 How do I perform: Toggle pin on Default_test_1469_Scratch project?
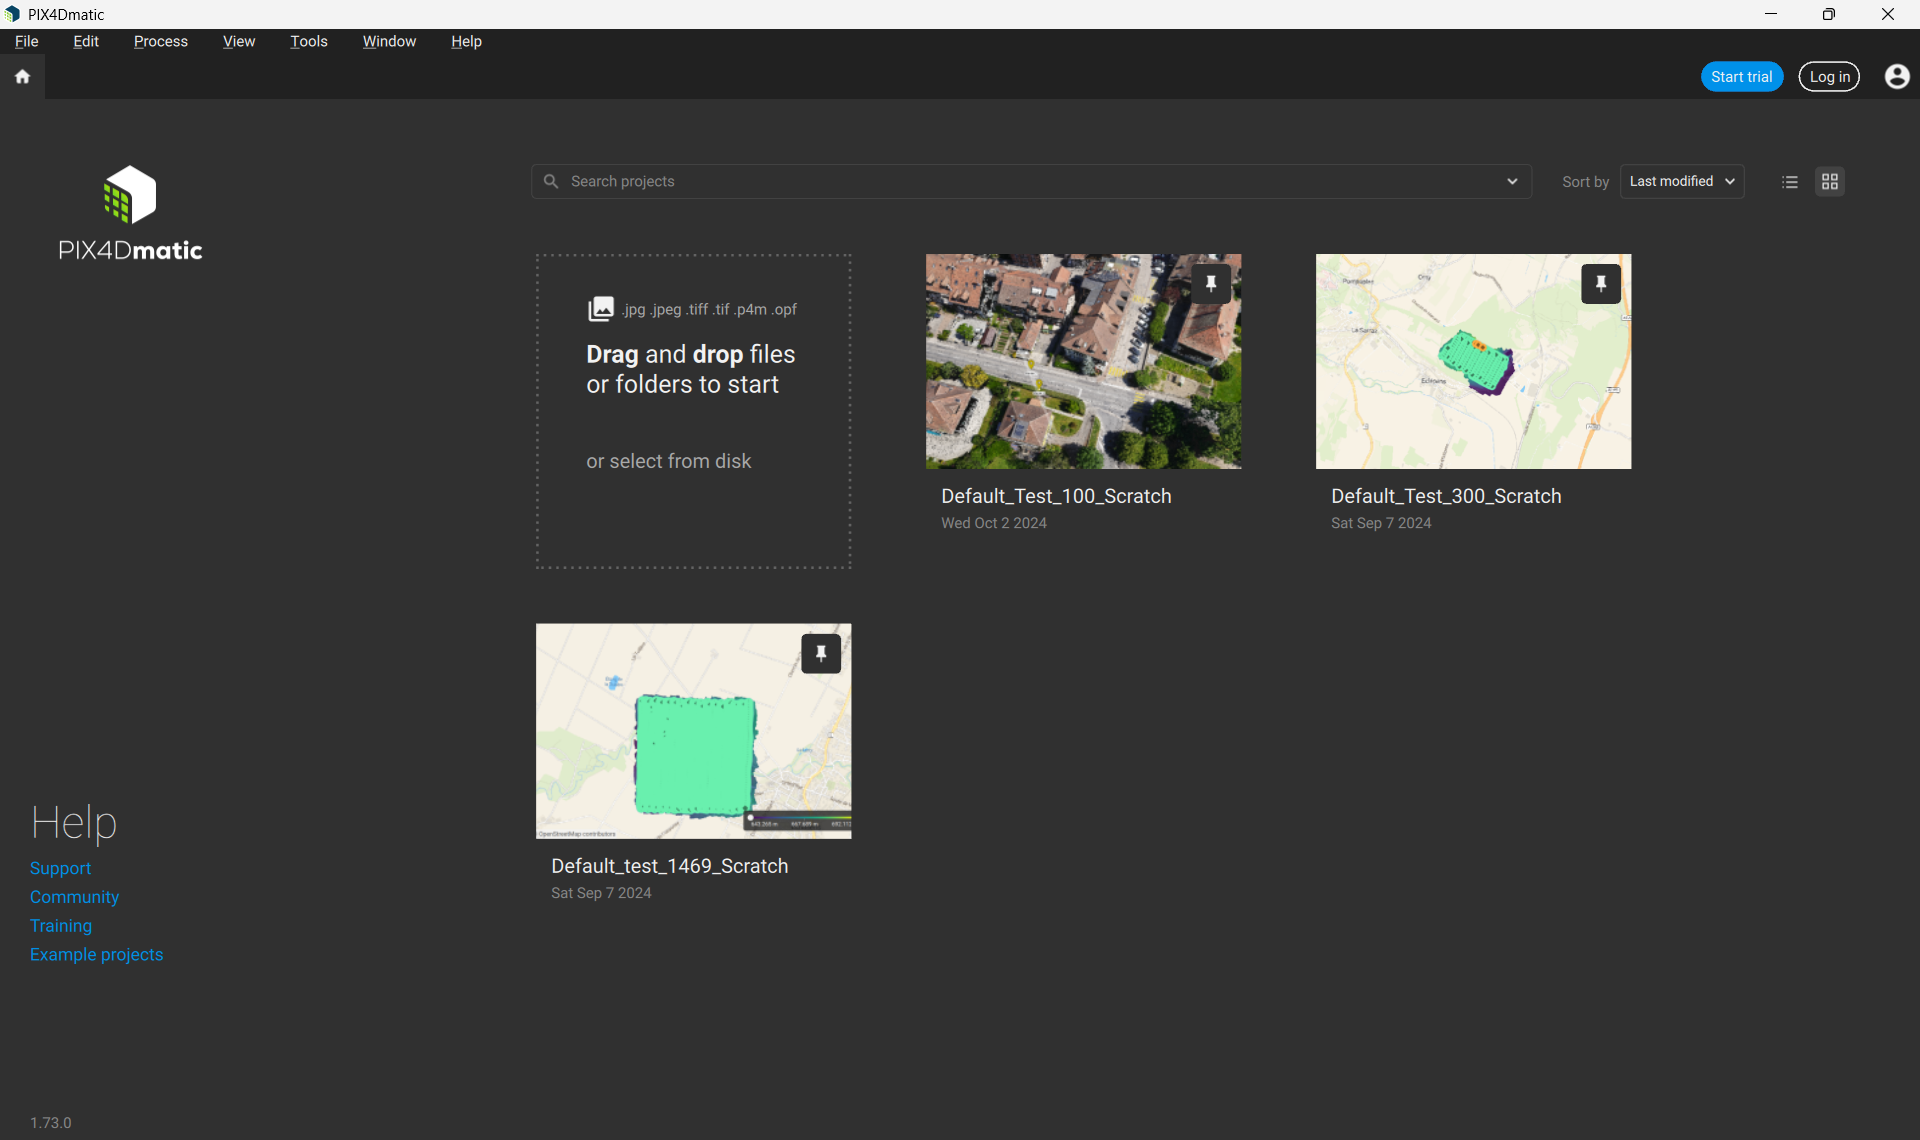coord(821,654)
